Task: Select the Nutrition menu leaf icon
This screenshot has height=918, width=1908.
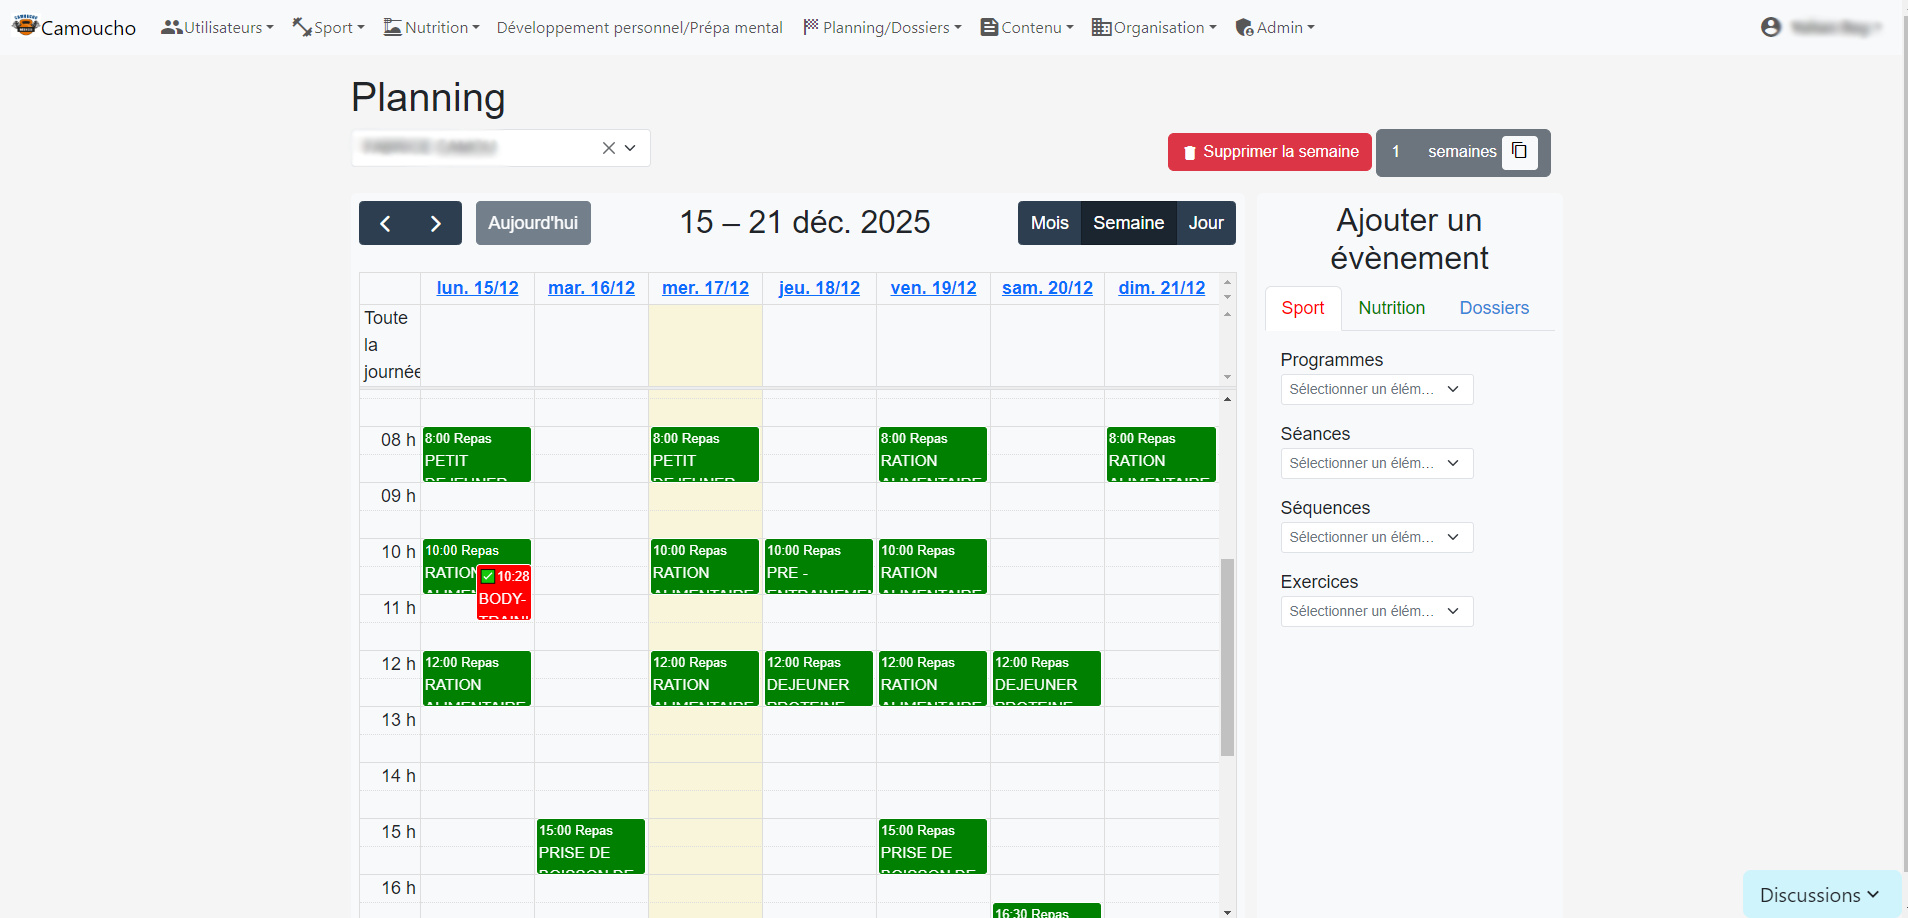Action: pos(392,27)
